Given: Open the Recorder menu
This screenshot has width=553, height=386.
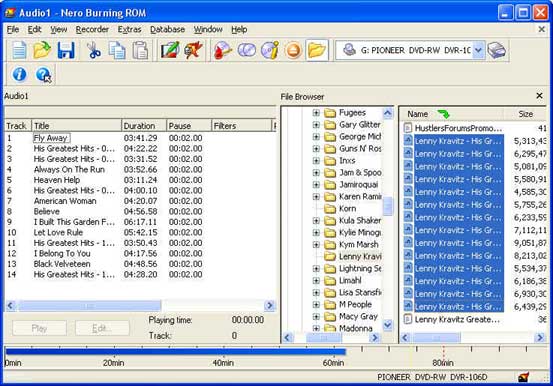Looking at the screenshot, I should tap(92, 30).
